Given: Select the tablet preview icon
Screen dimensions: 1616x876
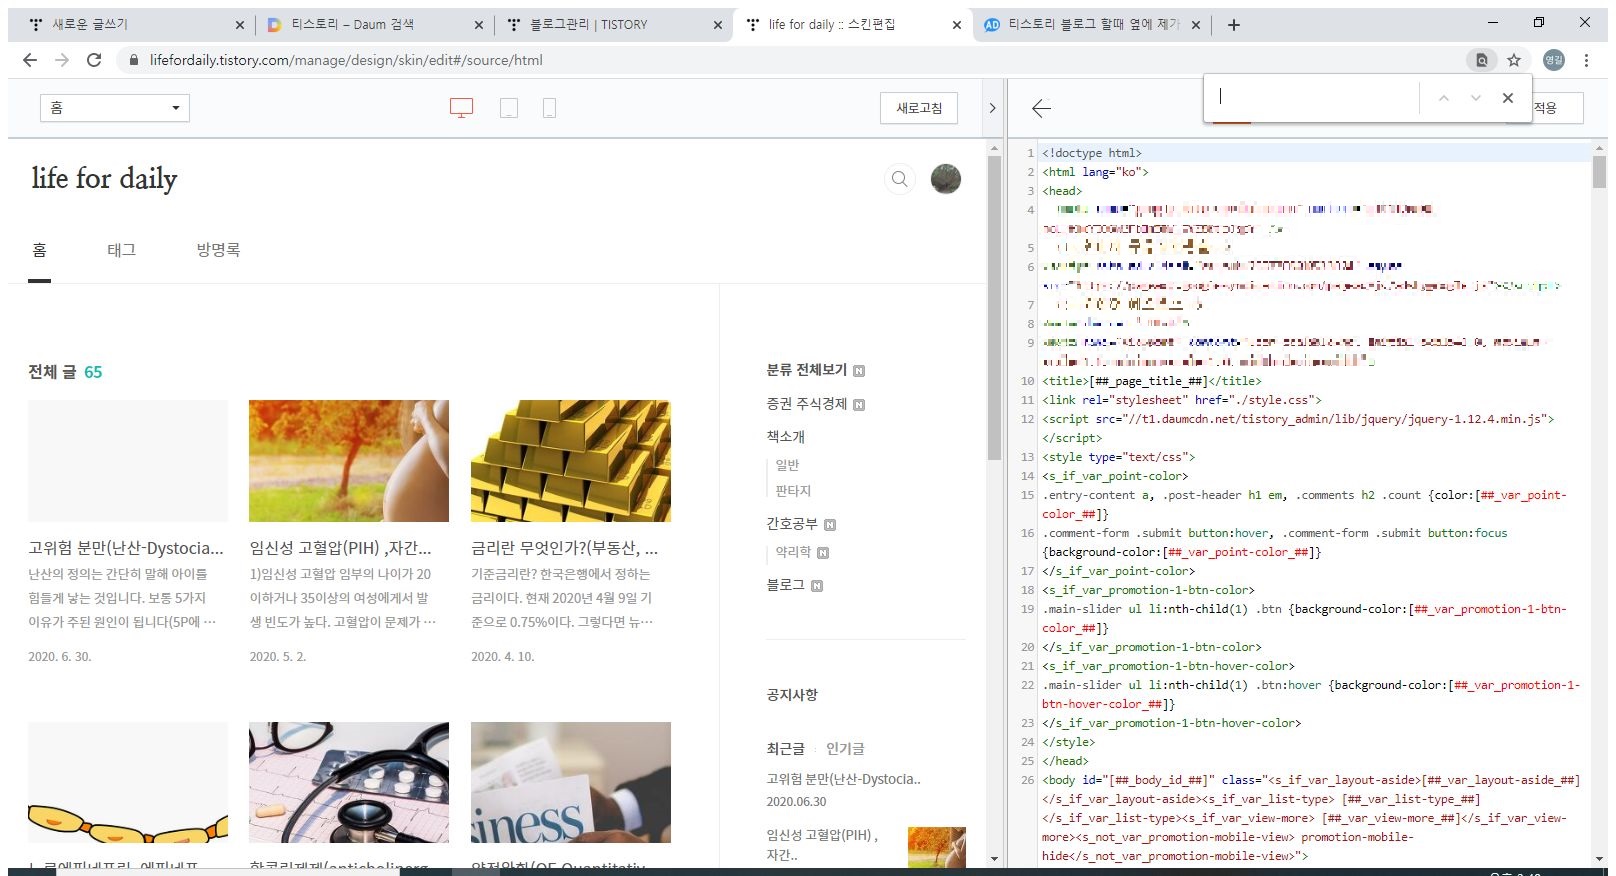Looking at the screenshot, I should pyautogui.click(x=509, y=108).
